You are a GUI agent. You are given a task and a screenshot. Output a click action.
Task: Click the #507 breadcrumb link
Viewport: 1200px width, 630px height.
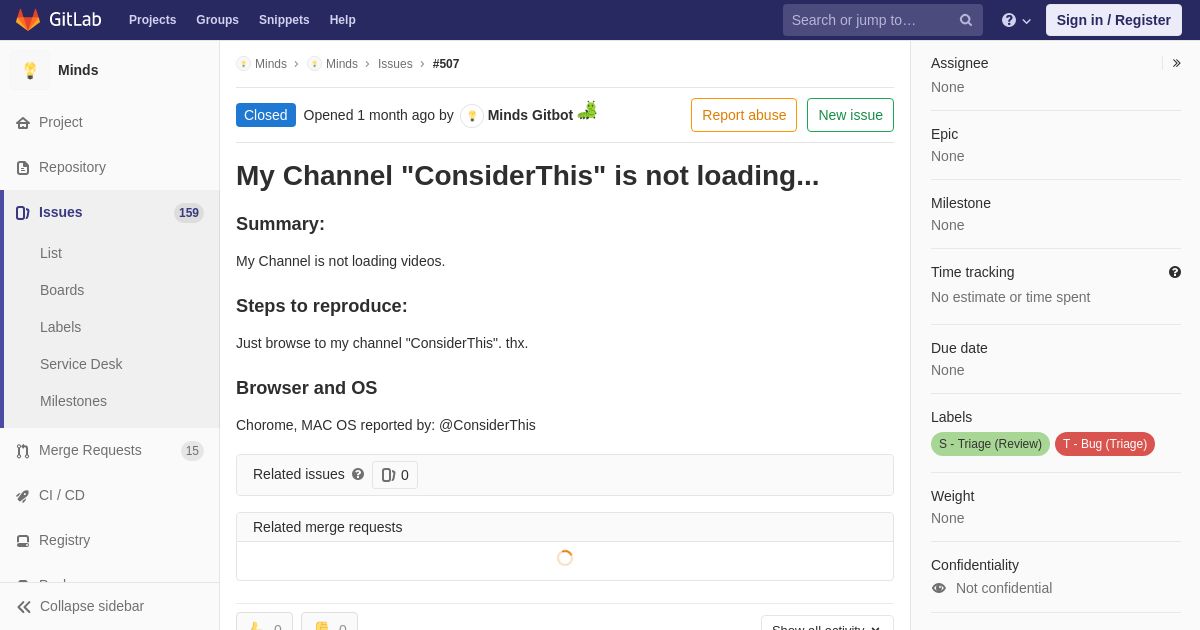(x=446, y=64)
